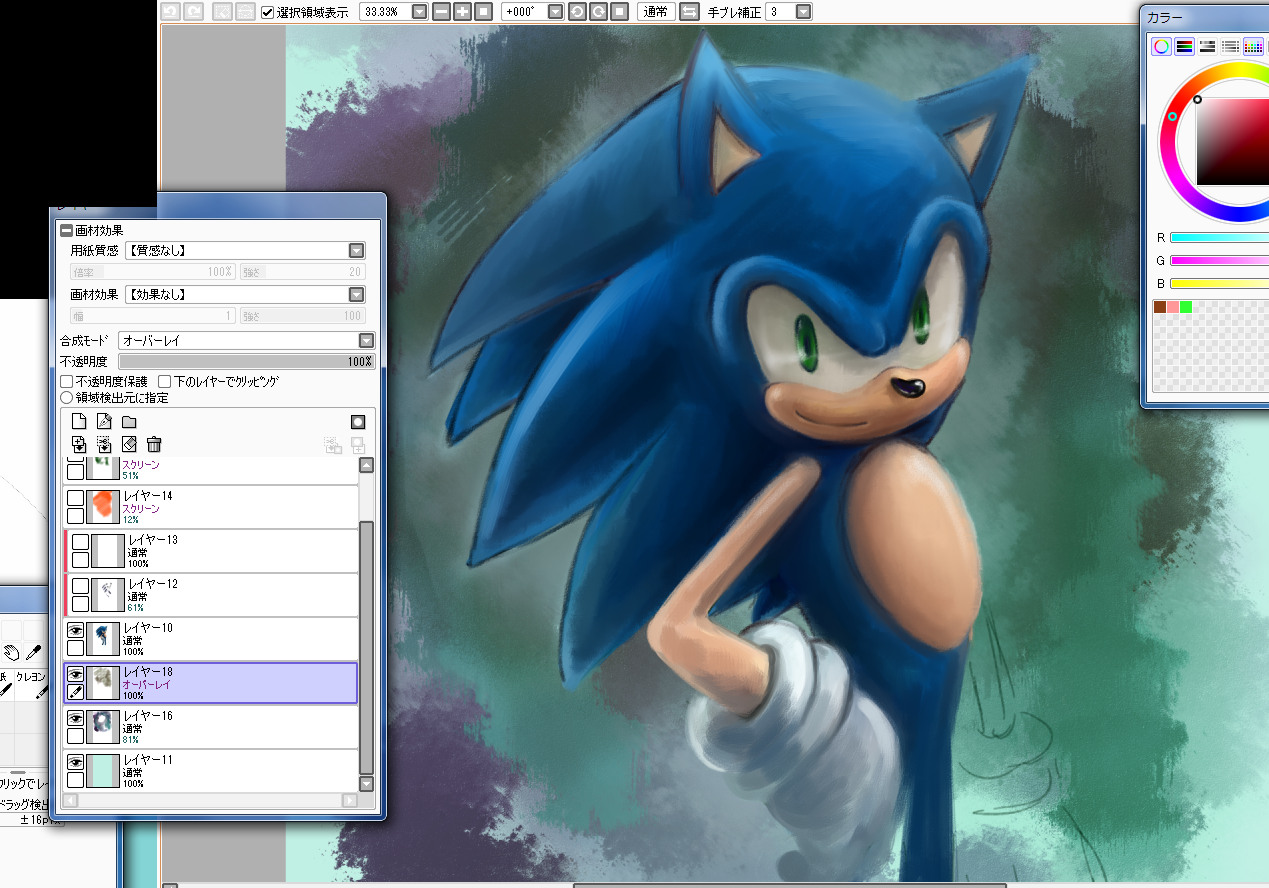Open the 用紙質感 texture dropdown

tap(356, 251)
